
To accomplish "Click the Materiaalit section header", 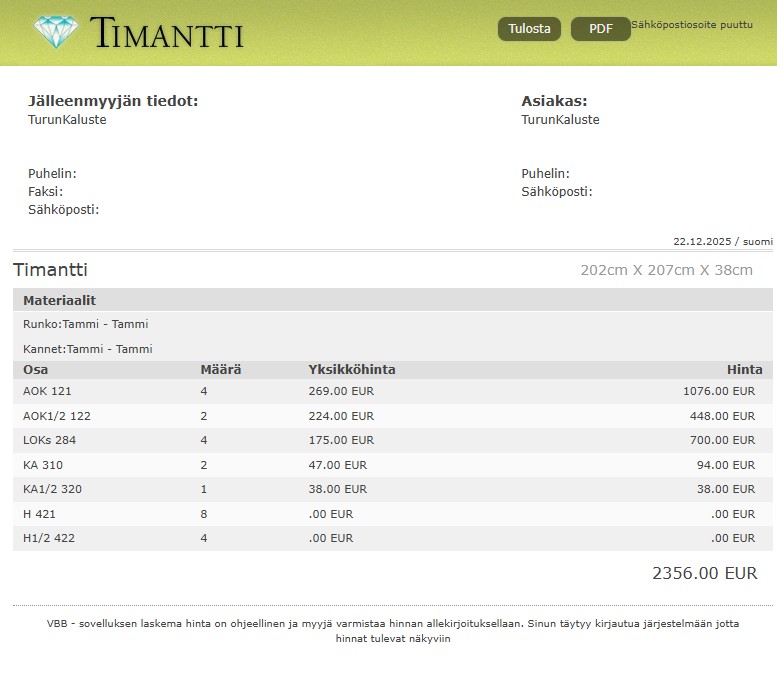I will coord(59,300).
